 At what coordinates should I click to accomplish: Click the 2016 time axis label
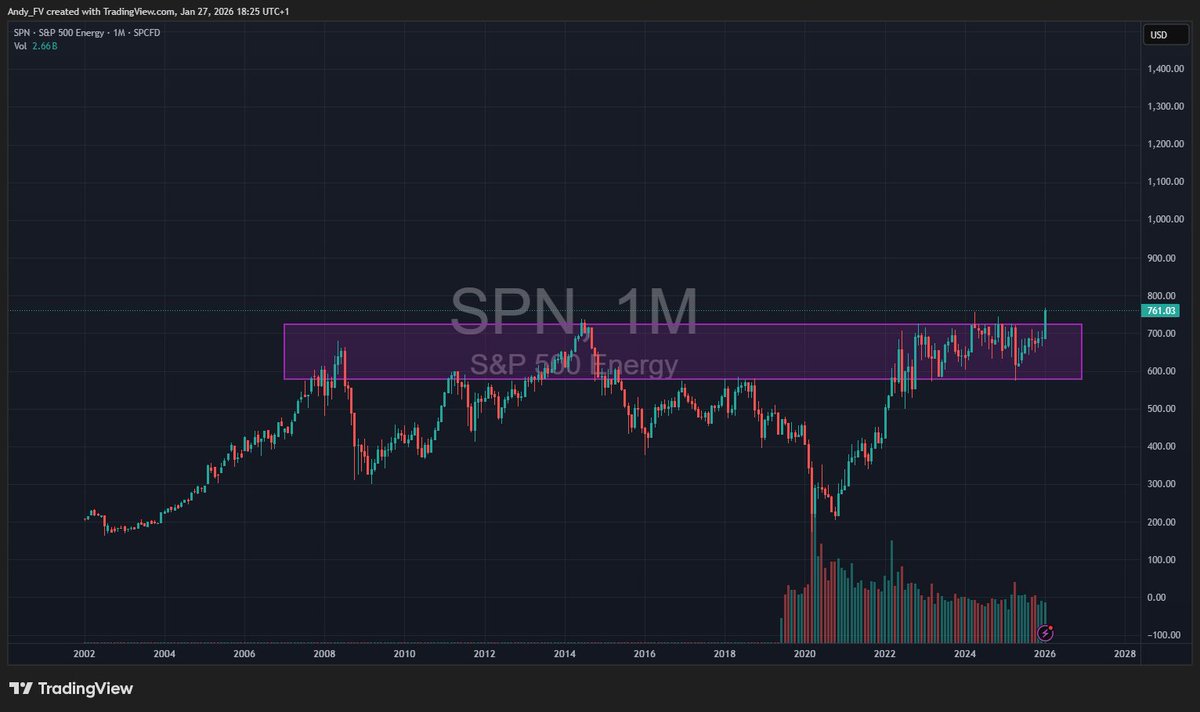click(x=644, y=654)
